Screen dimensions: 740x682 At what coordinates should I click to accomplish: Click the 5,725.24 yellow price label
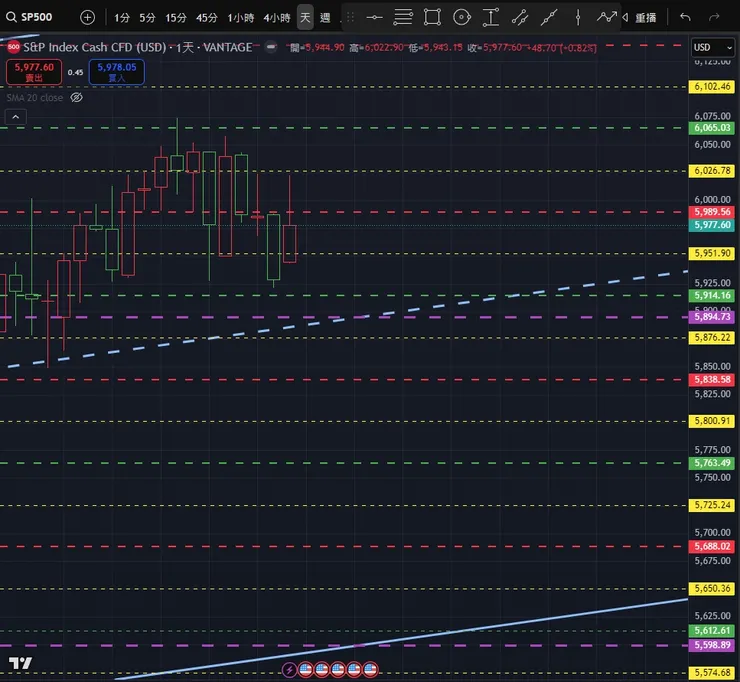click(x=712, y=505)
